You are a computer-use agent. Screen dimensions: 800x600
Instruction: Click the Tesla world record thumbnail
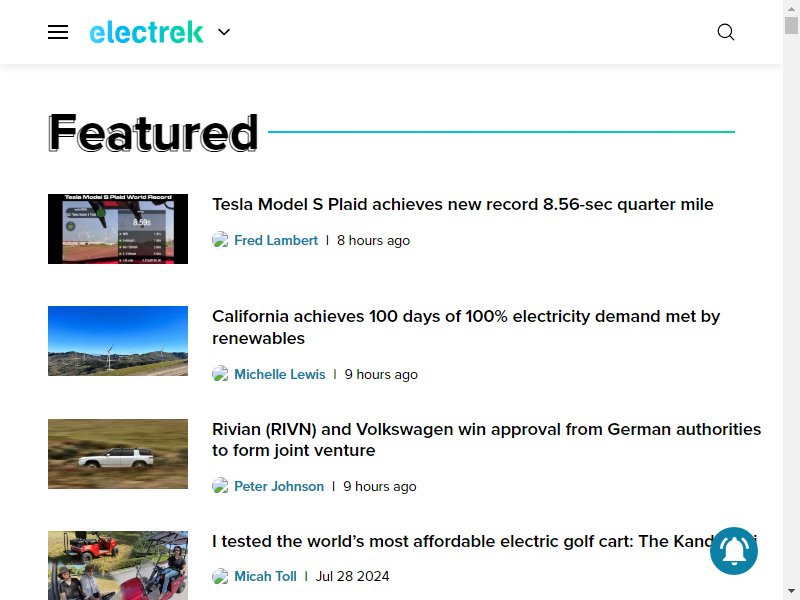tap(118, 229)
